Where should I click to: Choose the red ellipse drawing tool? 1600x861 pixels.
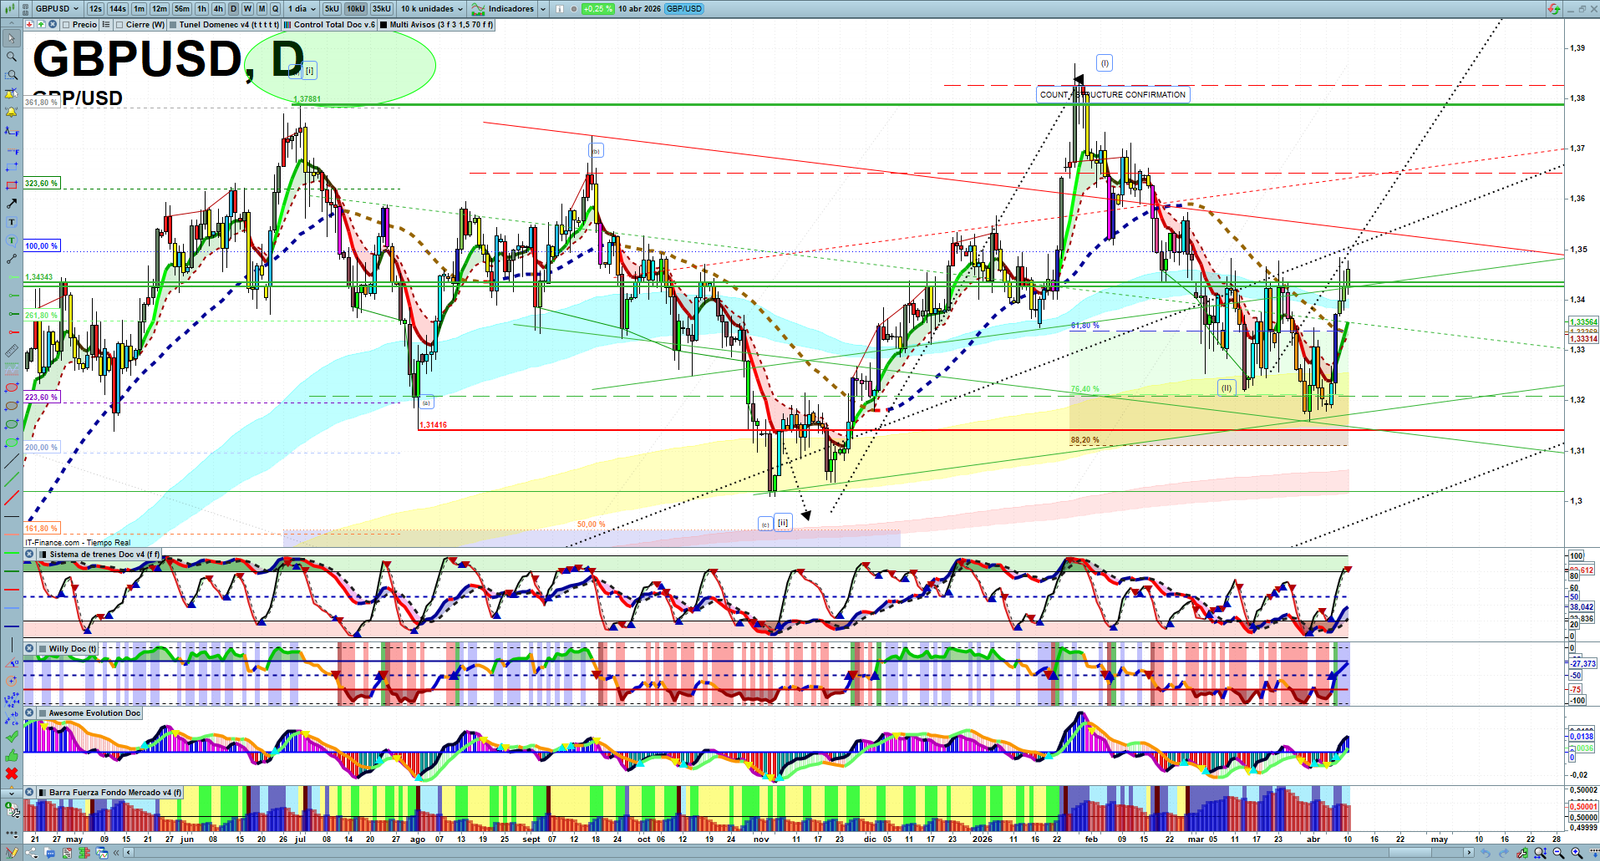coord(11,387)
